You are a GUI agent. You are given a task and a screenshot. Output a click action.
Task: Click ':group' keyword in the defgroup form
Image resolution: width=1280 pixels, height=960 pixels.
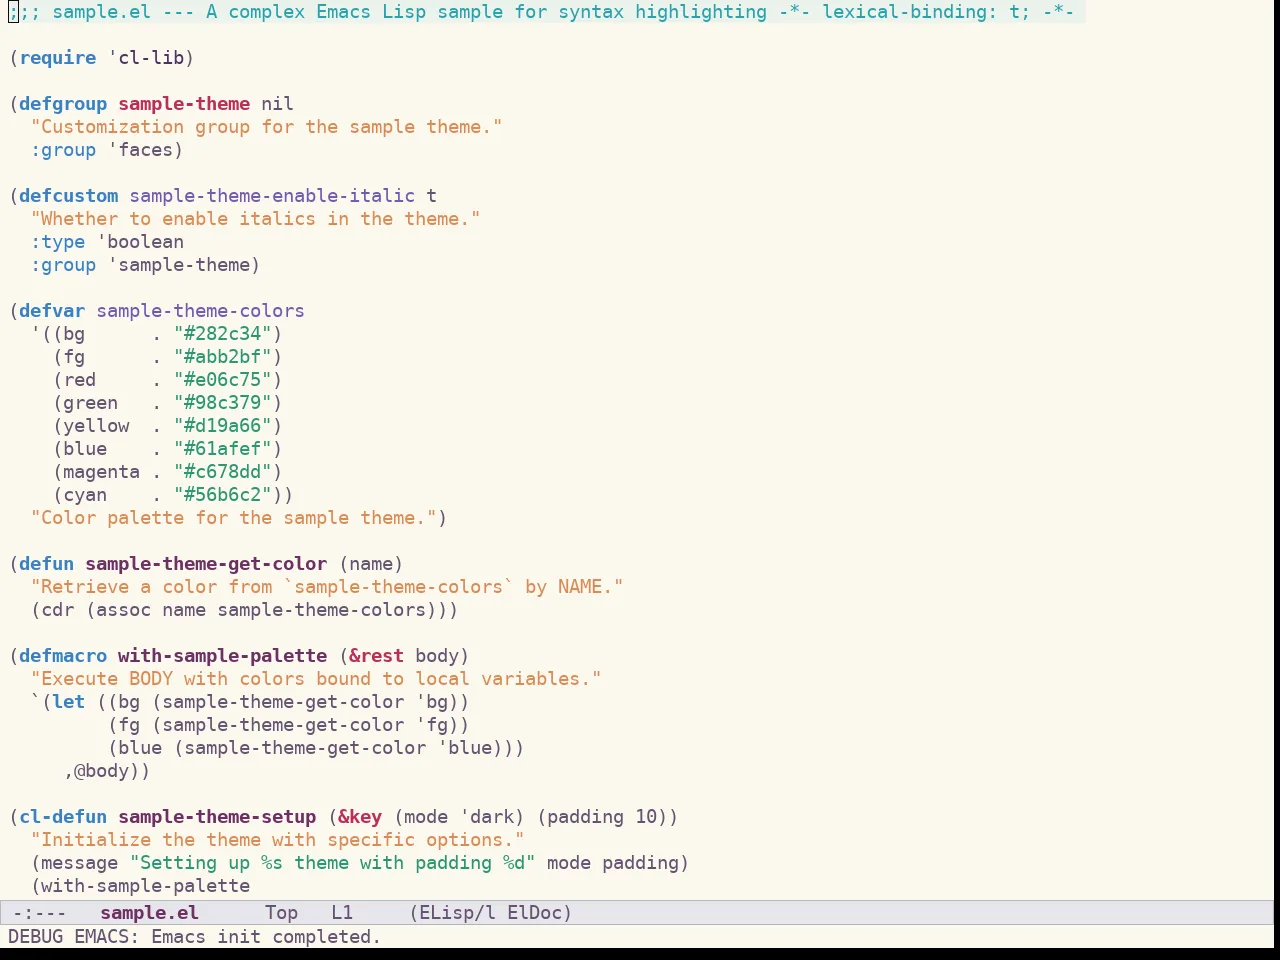point(63,150)
